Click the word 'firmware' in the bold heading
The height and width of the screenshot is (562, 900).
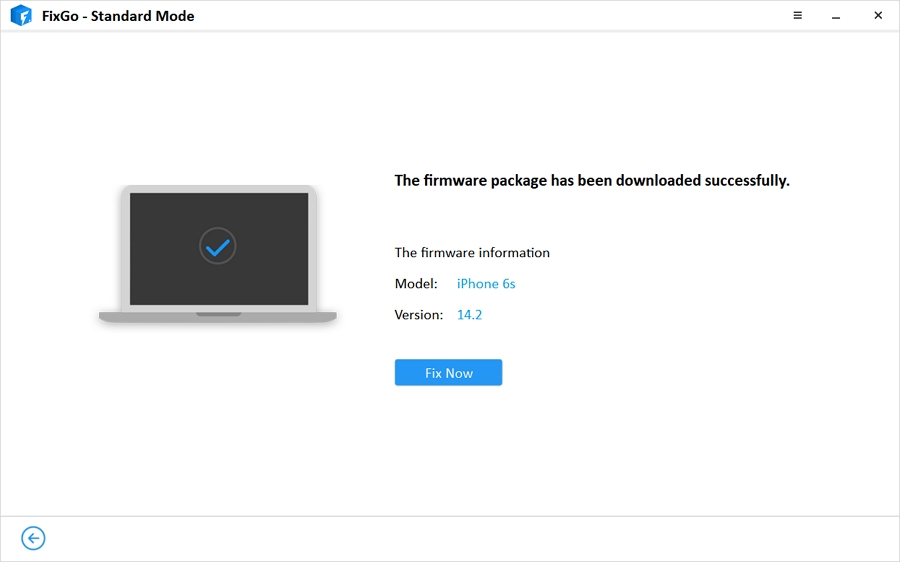pyautogui.click(x=455, y=181)
